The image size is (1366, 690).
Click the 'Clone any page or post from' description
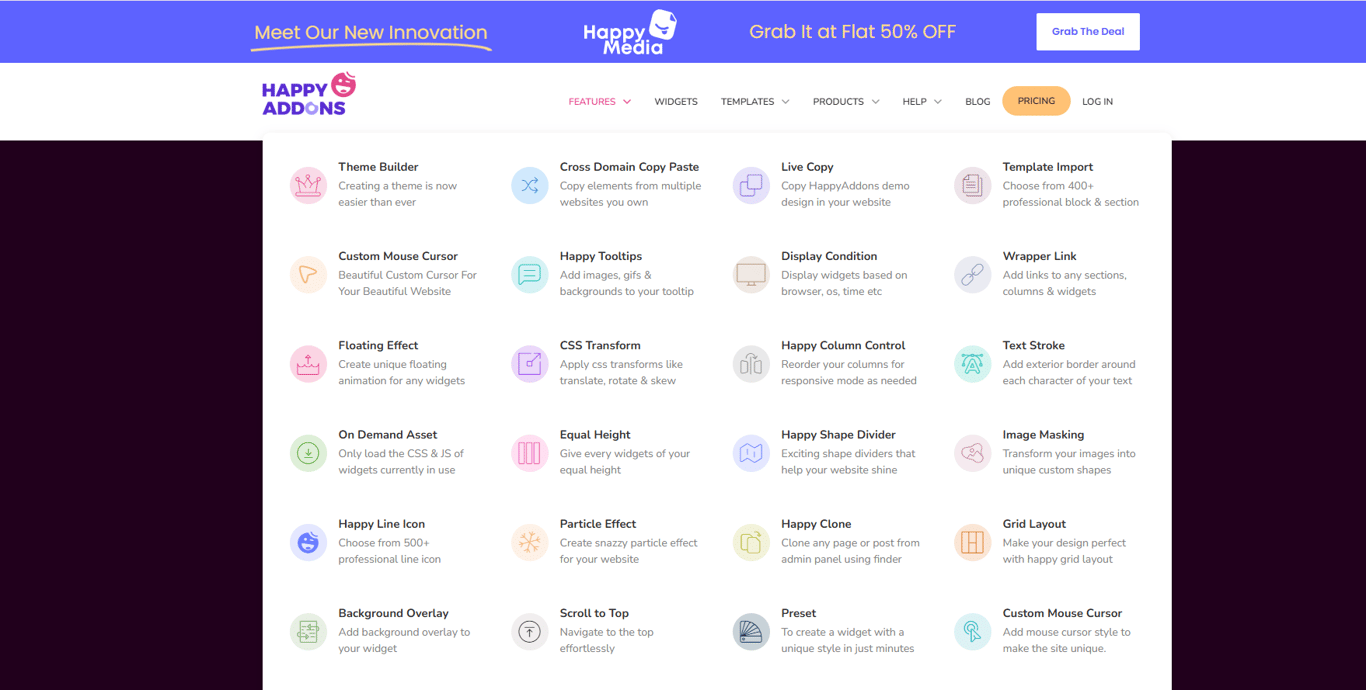850,543
